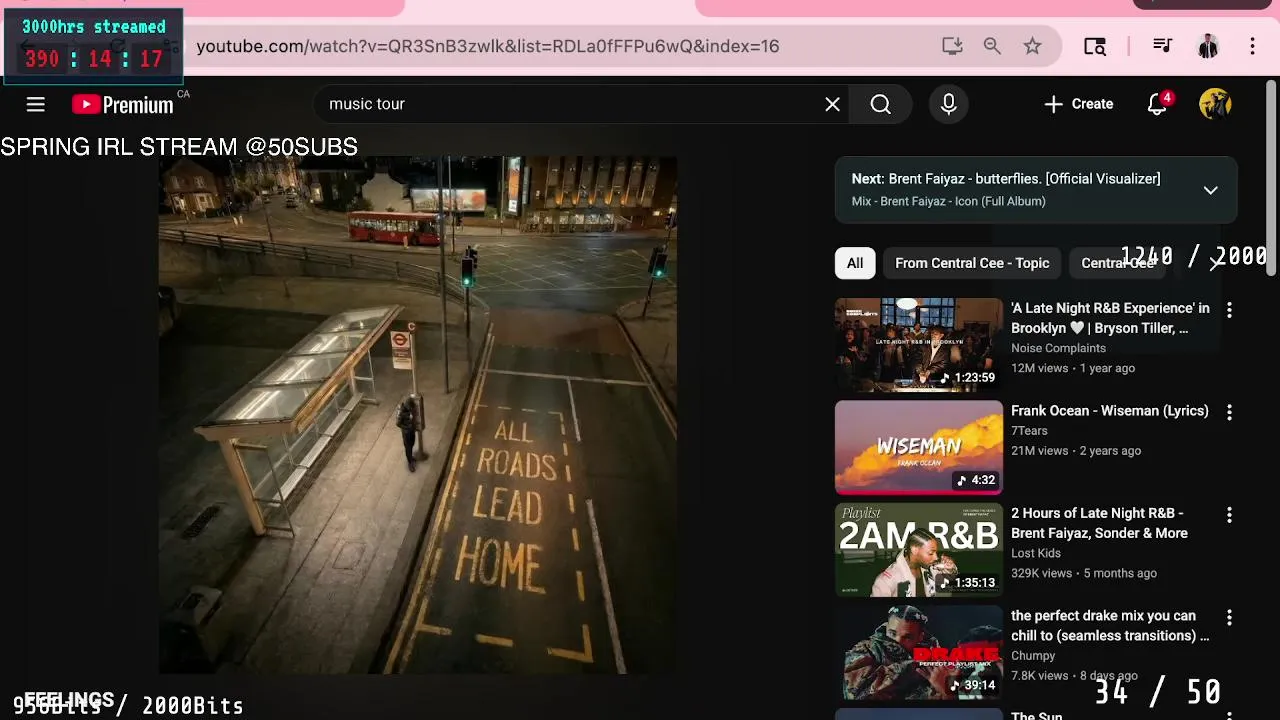This screenshot has height=720, width=1280.
Task: Open 'A Late Night R&B Experience' thumbnail
Action: (919, 345)
